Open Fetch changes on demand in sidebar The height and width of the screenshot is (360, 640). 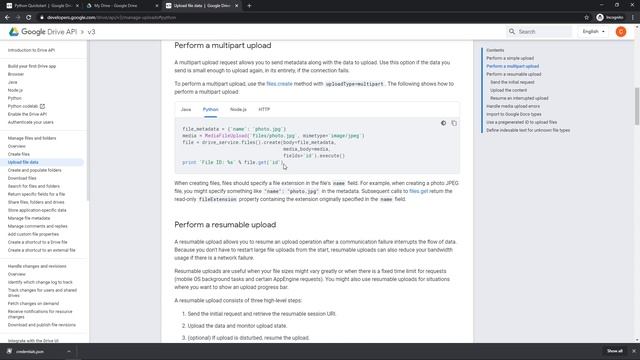(x=33, y=303)
